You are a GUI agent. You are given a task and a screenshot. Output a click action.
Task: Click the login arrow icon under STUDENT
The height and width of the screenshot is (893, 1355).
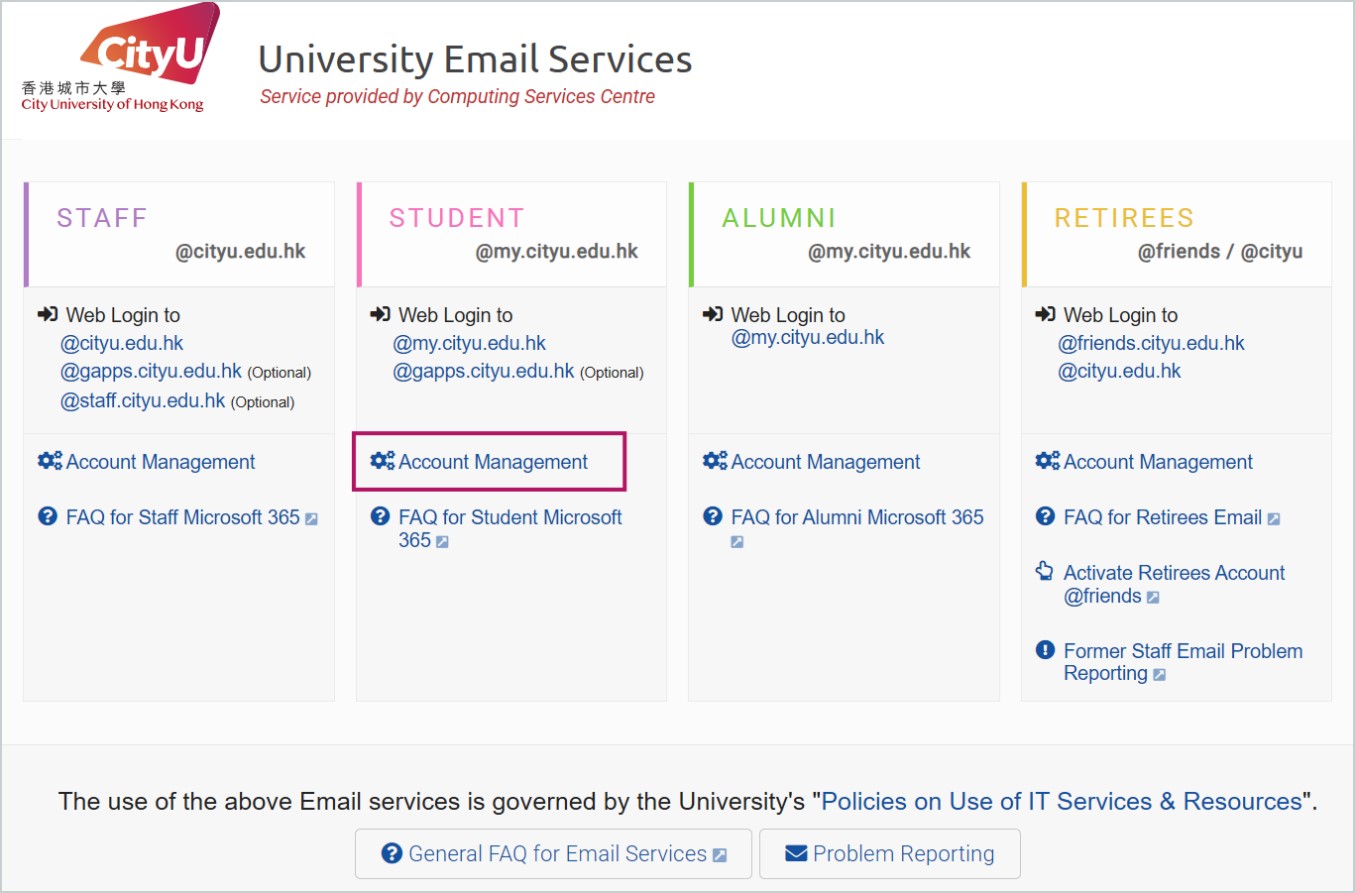[x=380, y=315]
